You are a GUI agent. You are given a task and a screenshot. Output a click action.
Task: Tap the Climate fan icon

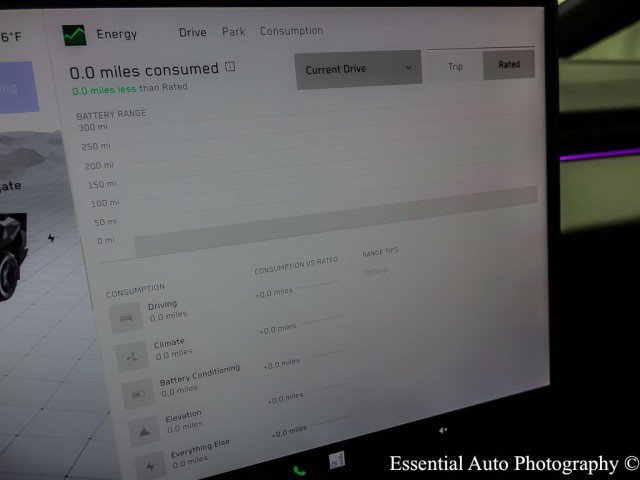[132, 356]
